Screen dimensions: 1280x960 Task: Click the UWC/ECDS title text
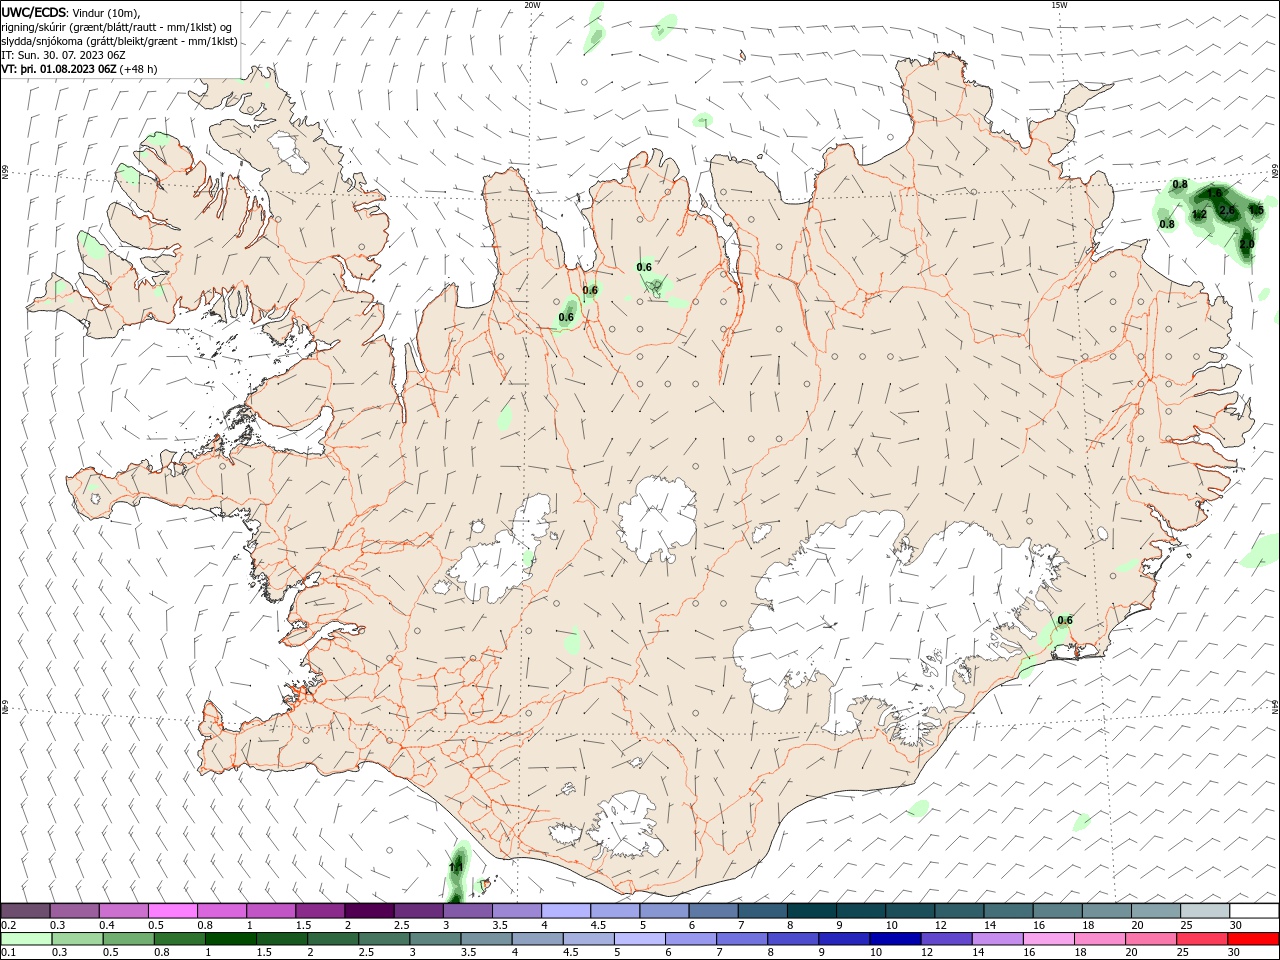[x=32, y=13]
